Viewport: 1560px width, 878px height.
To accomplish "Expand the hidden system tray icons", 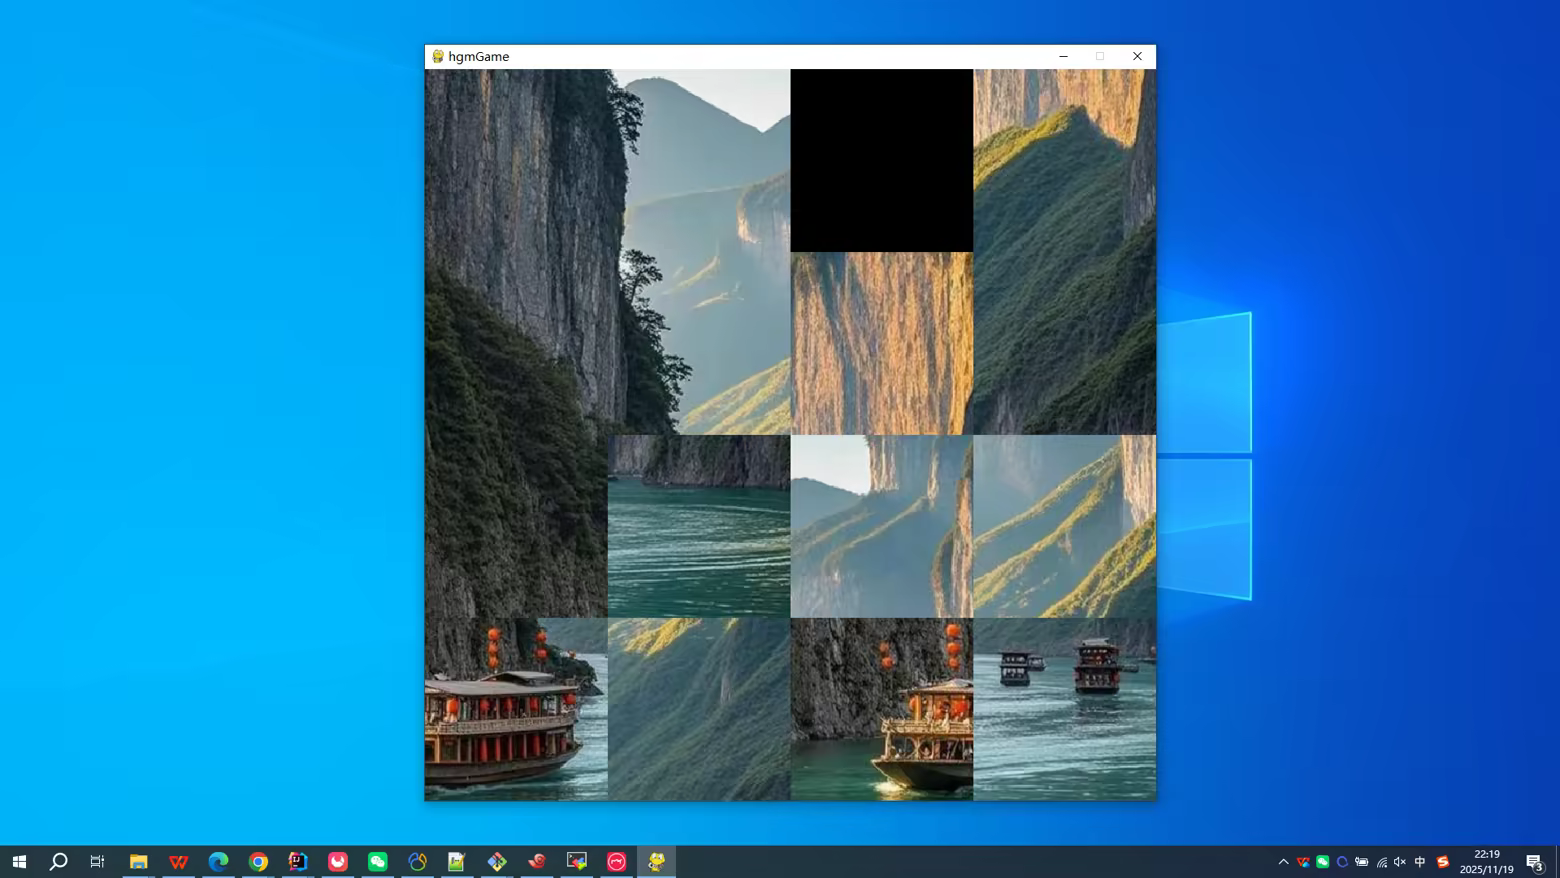I will click(1283, 862).
